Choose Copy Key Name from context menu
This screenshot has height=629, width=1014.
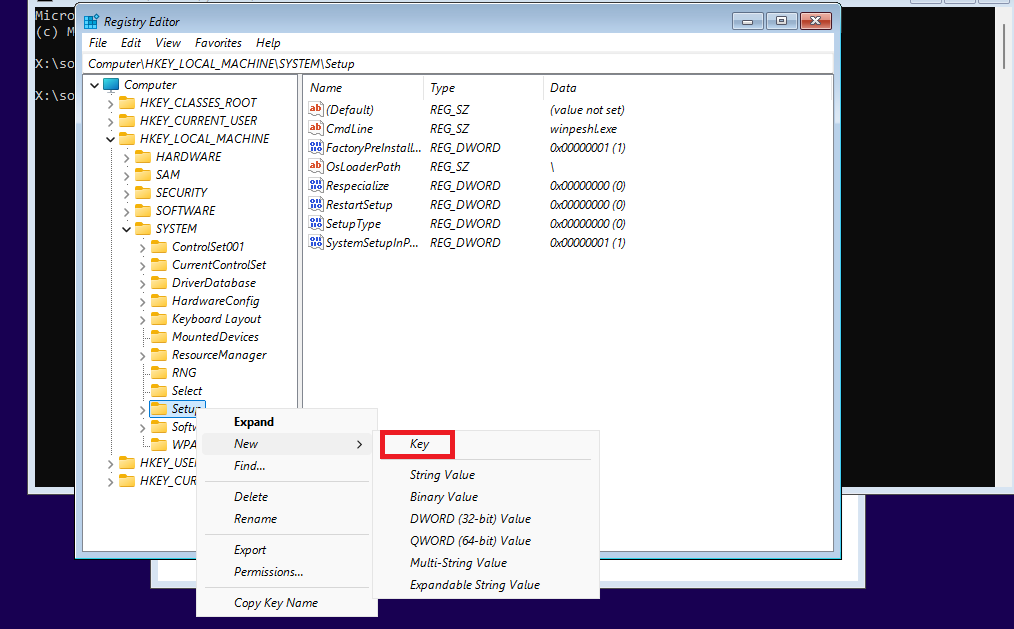[x=275, y=603]
